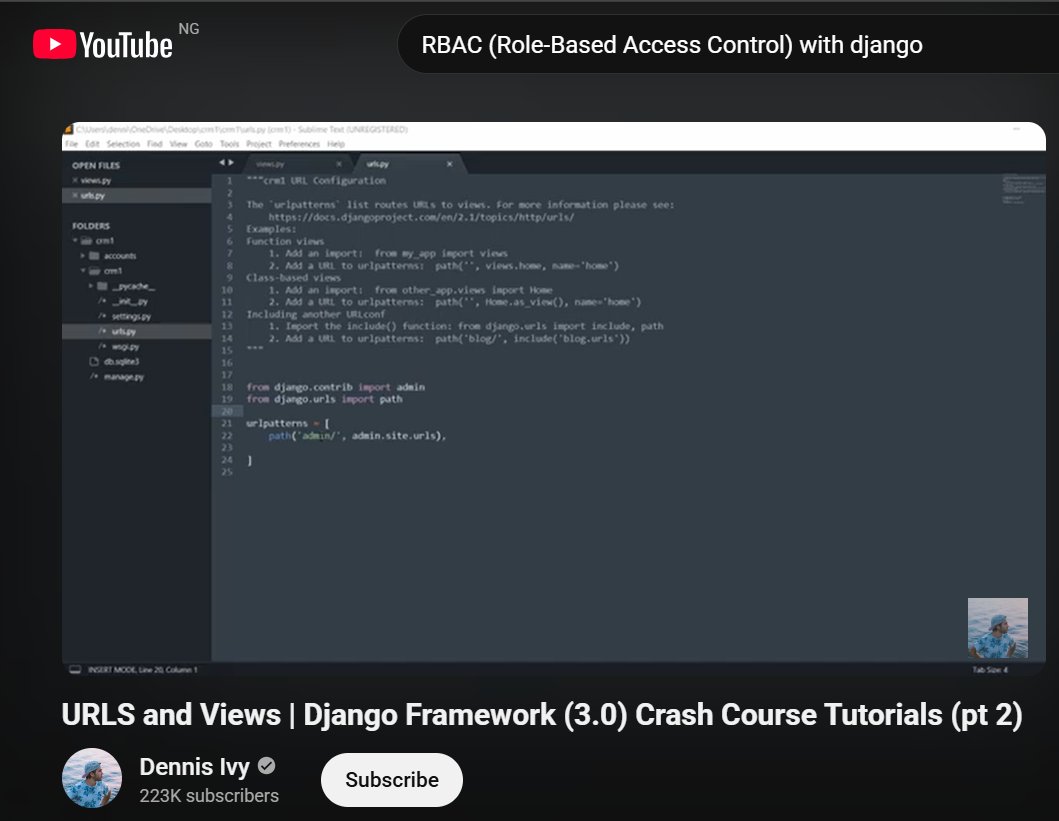Open urls.py in the crm1 folder tree

[x=124, y=332]
